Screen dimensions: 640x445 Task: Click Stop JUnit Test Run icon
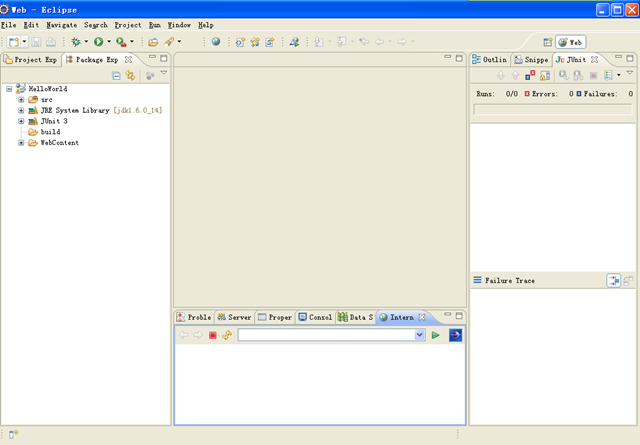(593, 76)
